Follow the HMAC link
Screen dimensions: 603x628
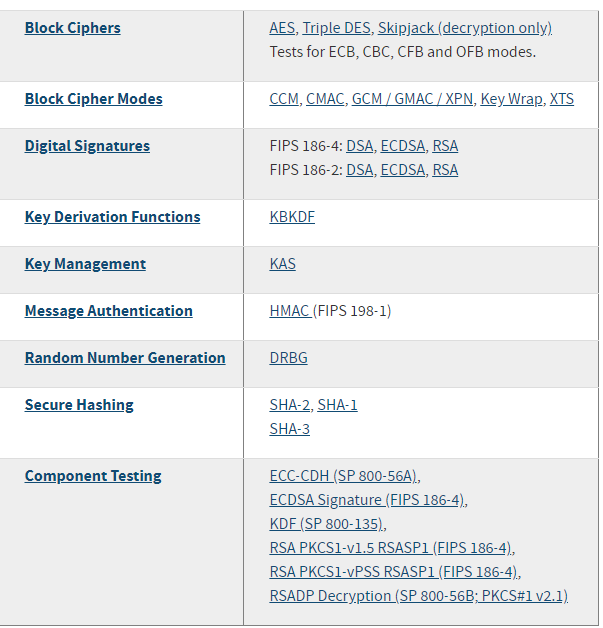[x=290, y=311]
